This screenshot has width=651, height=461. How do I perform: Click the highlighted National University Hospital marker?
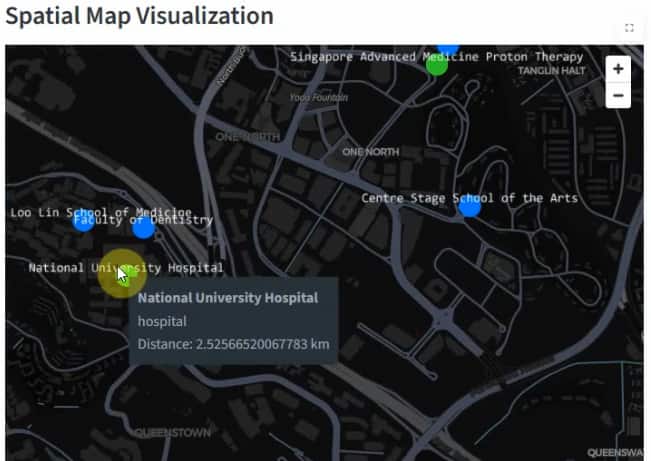[x=122, y=273]
